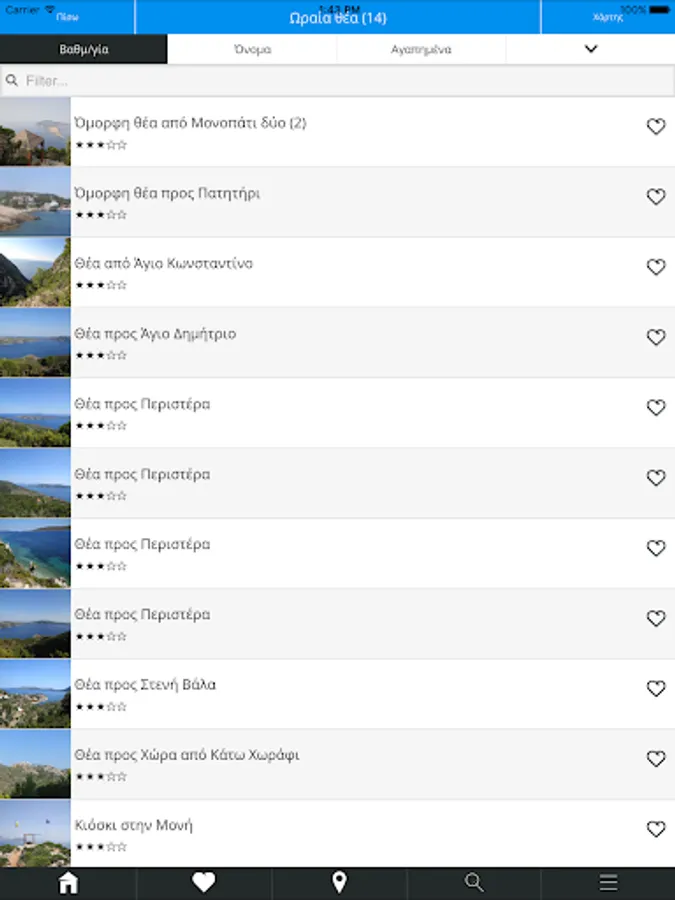Expand the sort options chevron
Screen dimensions: 675x900
[x=590, y=49]
